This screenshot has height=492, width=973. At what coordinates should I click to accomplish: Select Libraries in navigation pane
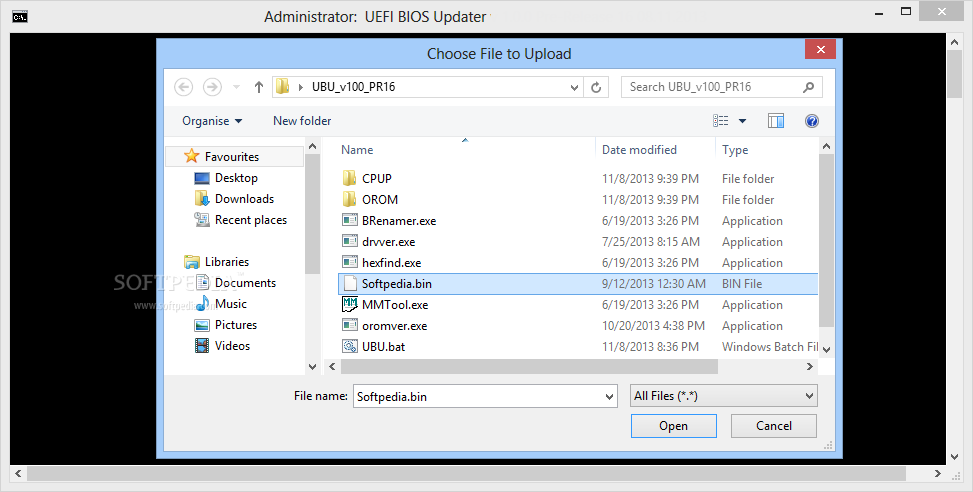tap(226, 262)
